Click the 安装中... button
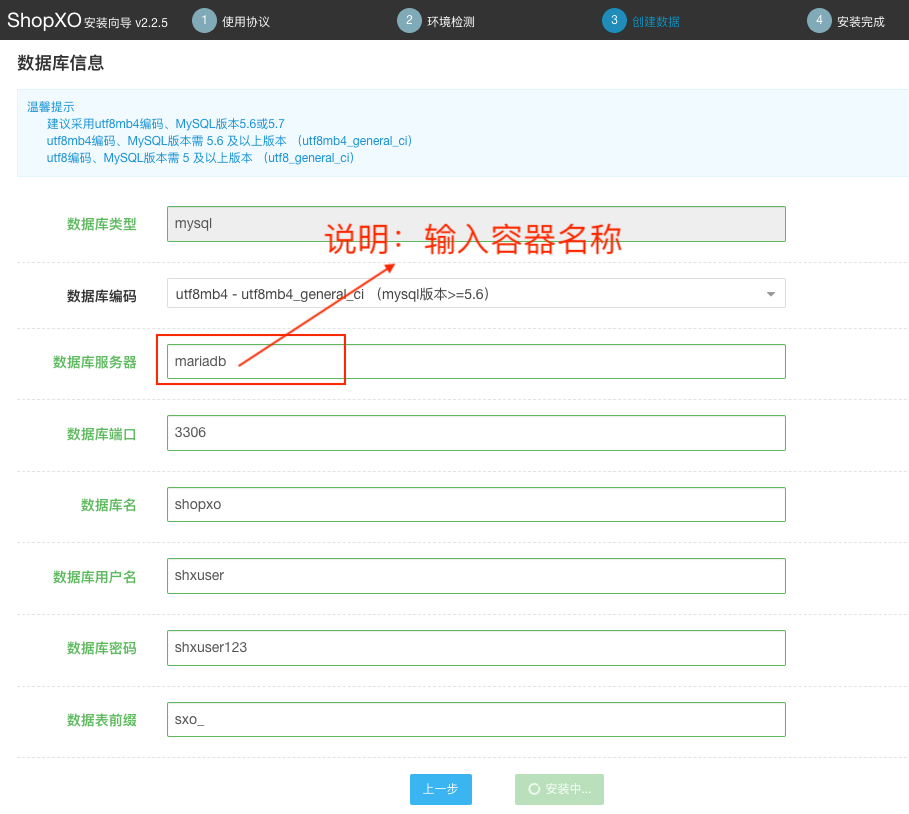Image resolution: width=909 pixels, height=814 pixels. click(559, 789)
